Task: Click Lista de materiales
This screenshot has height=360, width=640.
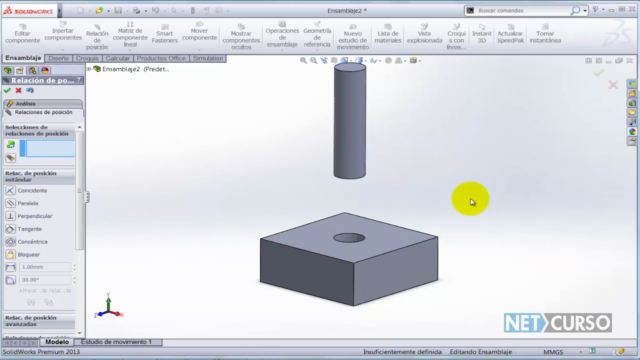Action: (x=388, y=33)
